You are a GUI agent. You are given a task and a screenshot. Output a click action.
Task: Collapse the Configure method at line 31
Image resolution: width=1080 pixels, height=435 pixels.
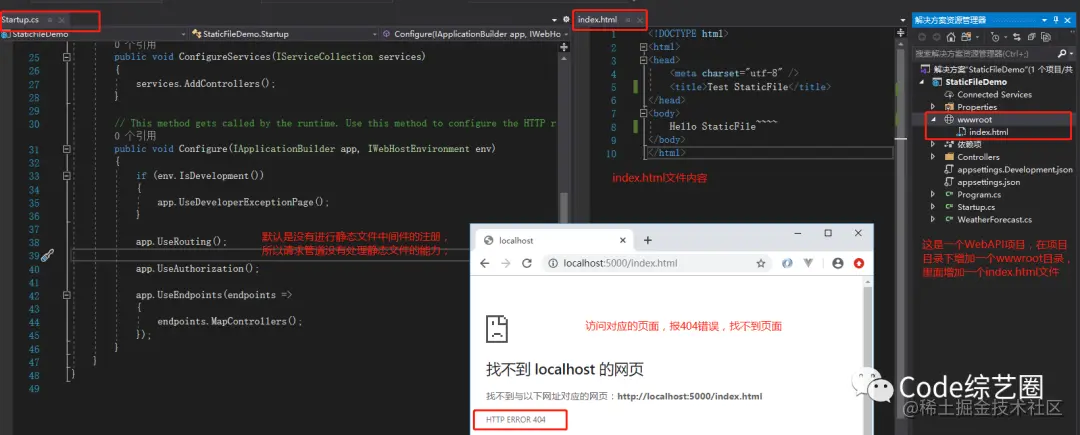[x=67, y=149]
